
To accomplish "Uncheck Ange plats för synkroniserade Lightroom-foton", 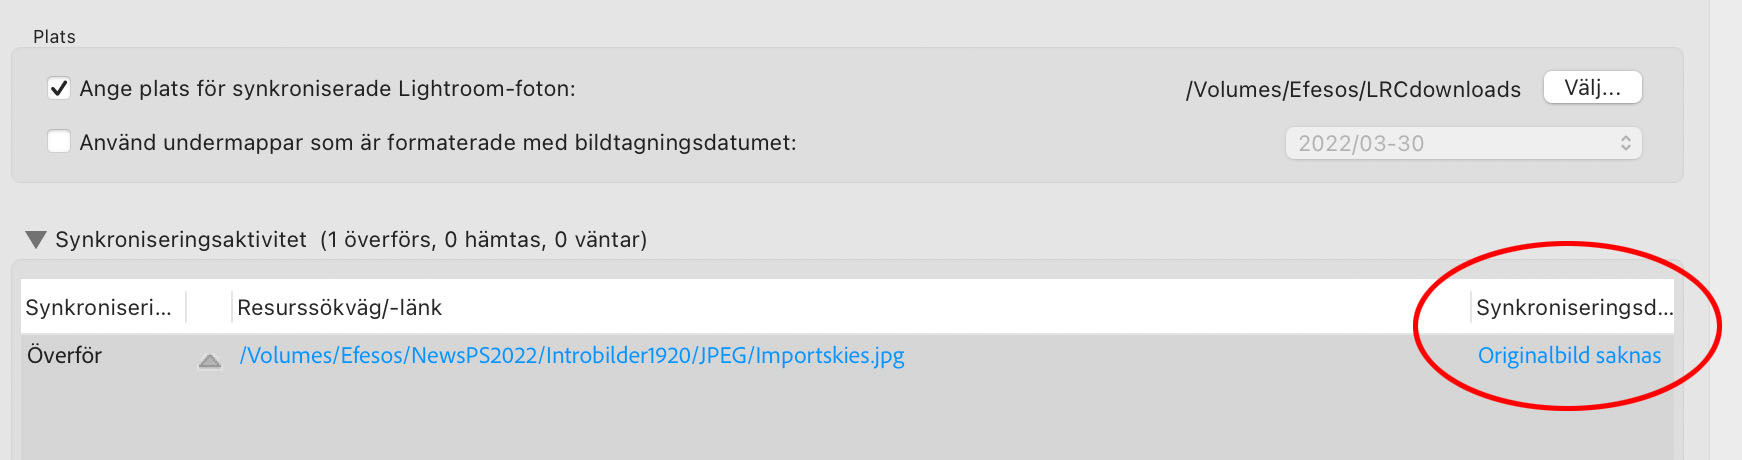I will (59, 88).
